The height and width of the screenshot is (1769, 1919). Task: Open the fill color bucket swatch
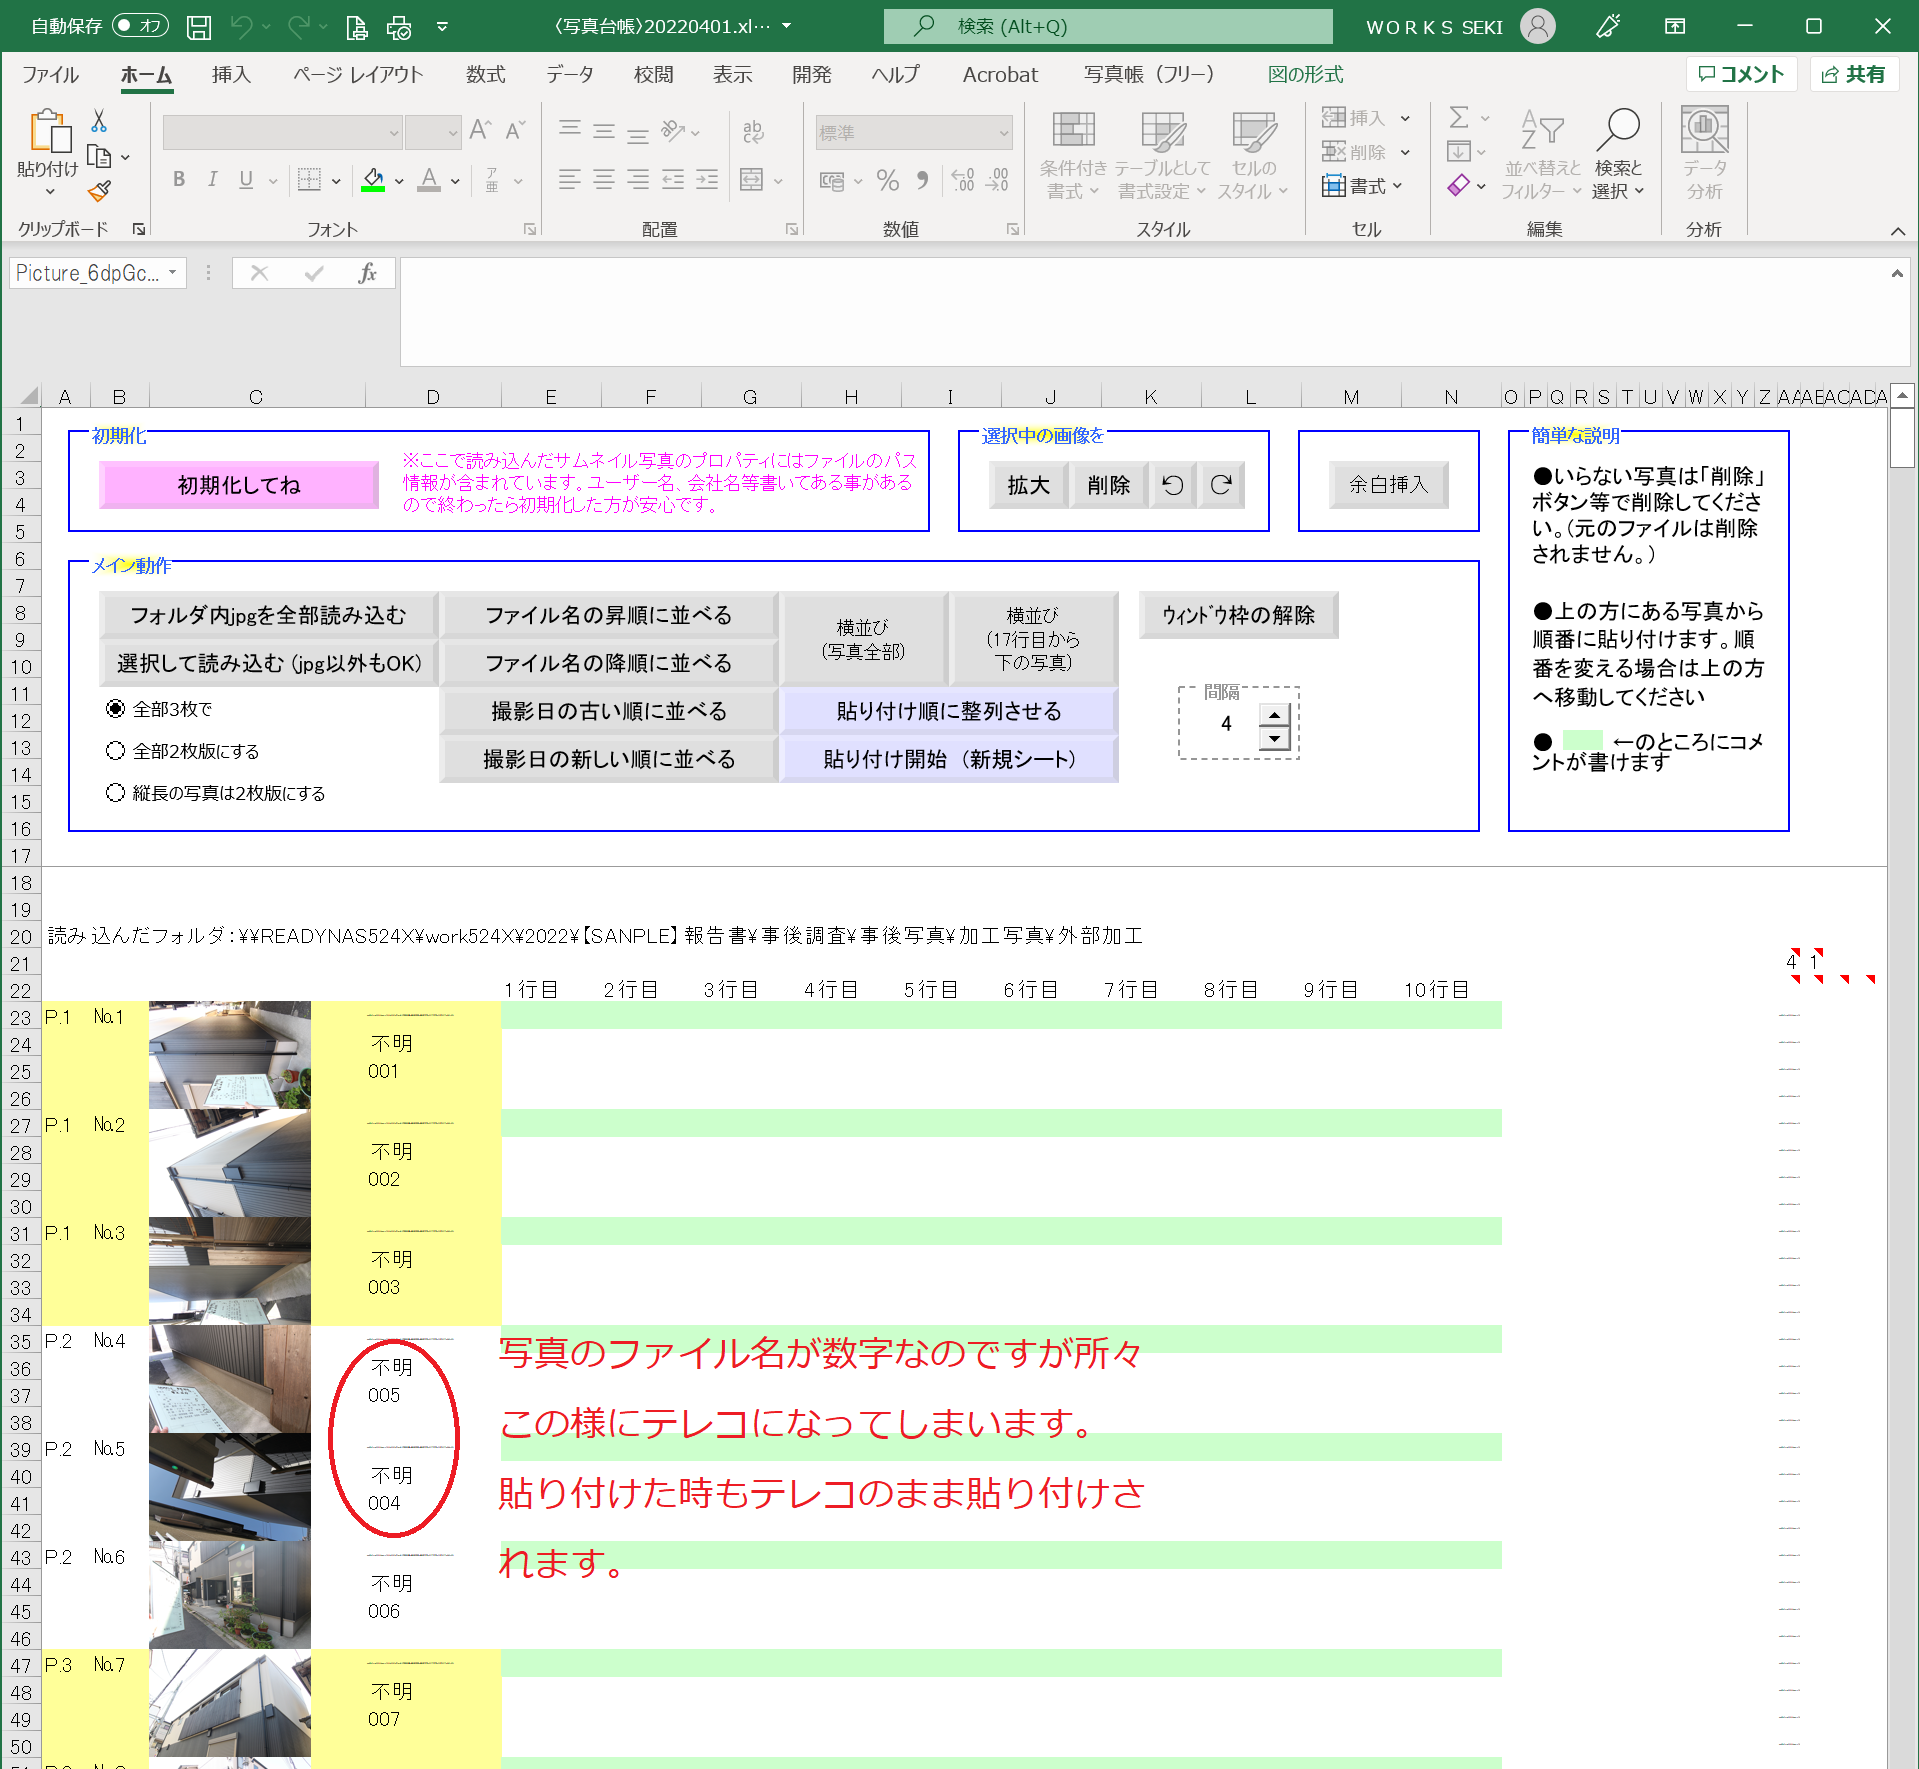(373, 180)
